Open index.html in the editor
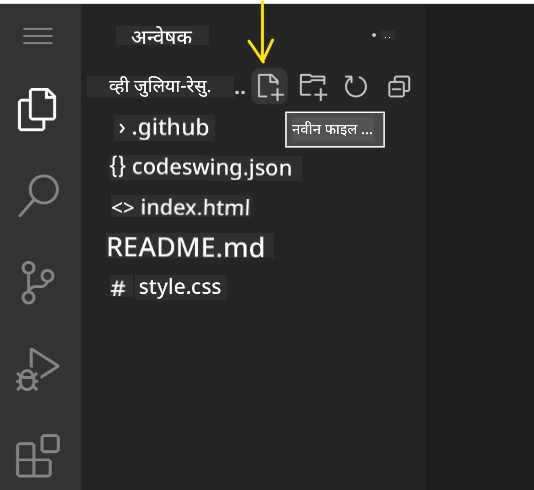Viewport: 534px width, 490px height. 181,207
